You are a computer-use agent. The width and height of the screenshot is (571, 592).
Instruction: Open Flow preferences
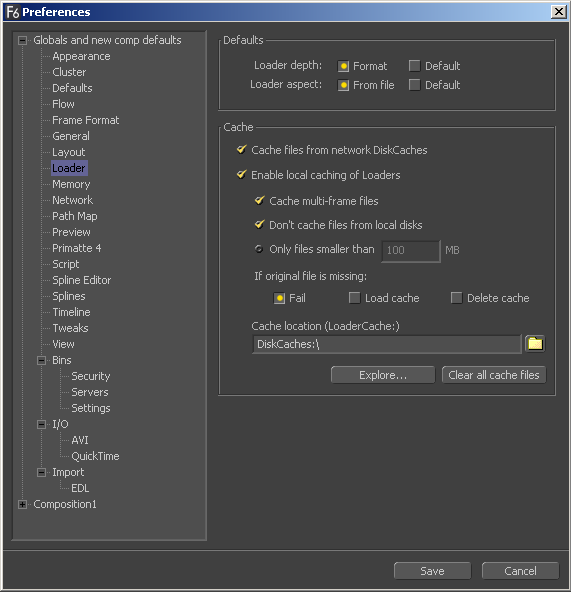[63, 104]
